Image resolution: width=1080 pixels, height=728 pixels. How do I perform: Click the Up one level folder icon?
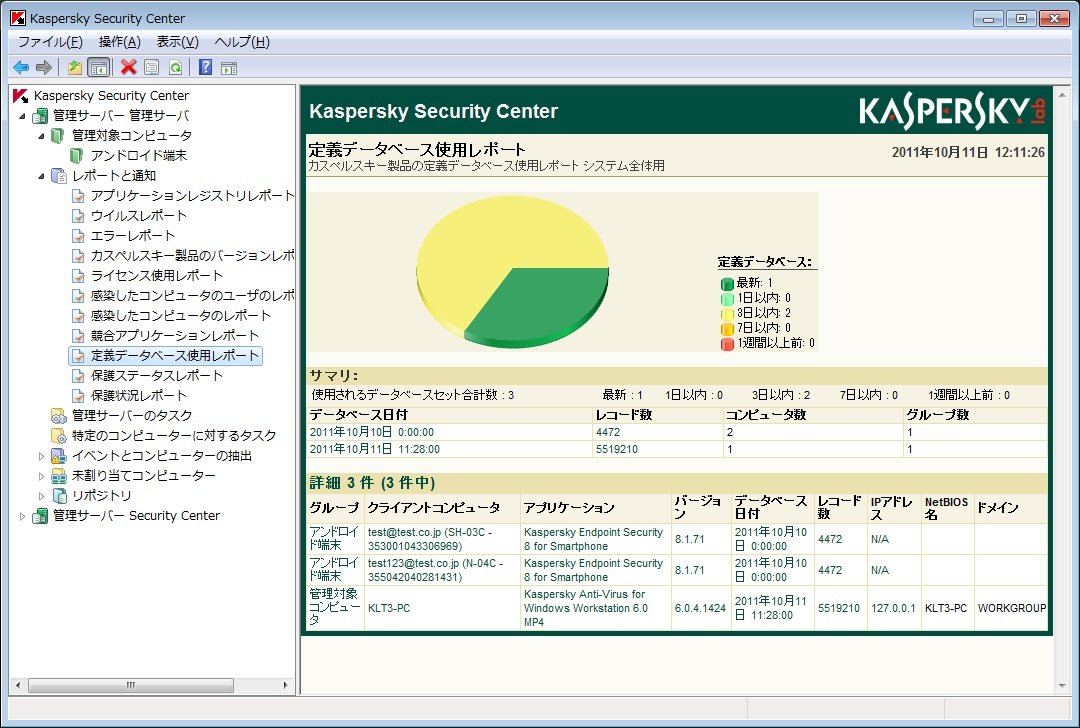coord(75,67)
